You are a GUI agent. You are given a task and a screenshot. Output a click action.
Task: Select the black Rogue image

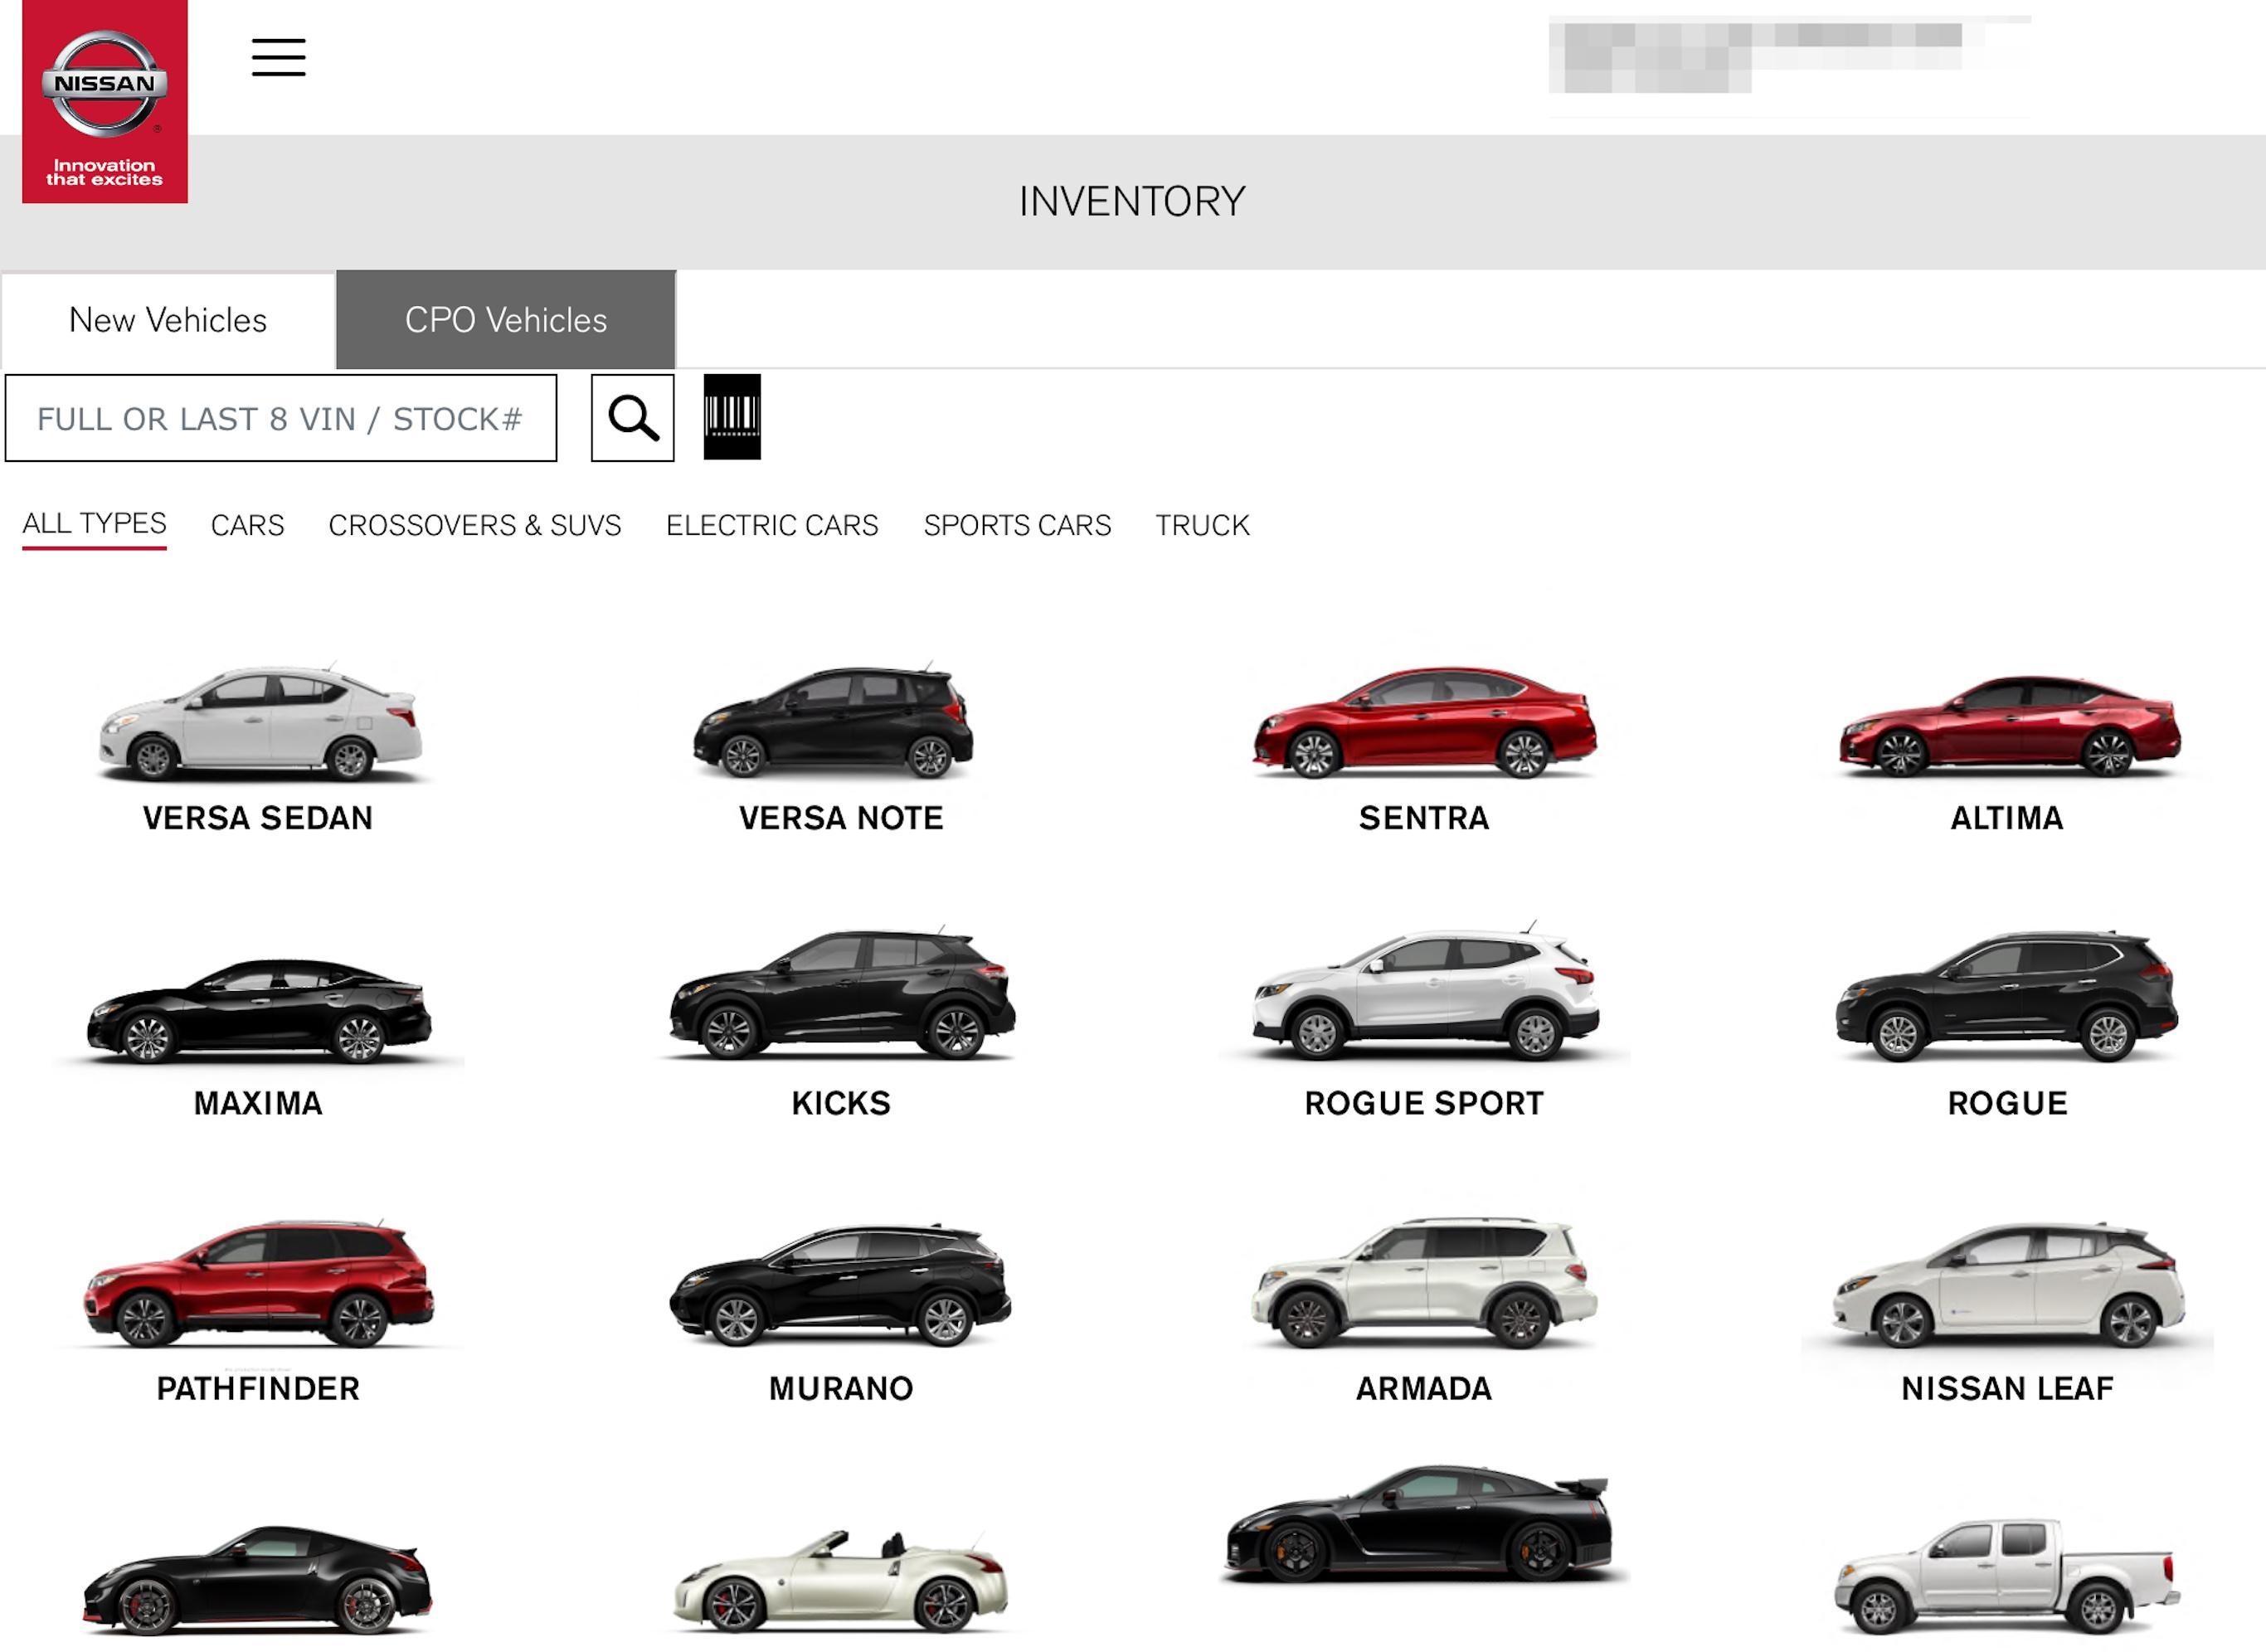2007,996
